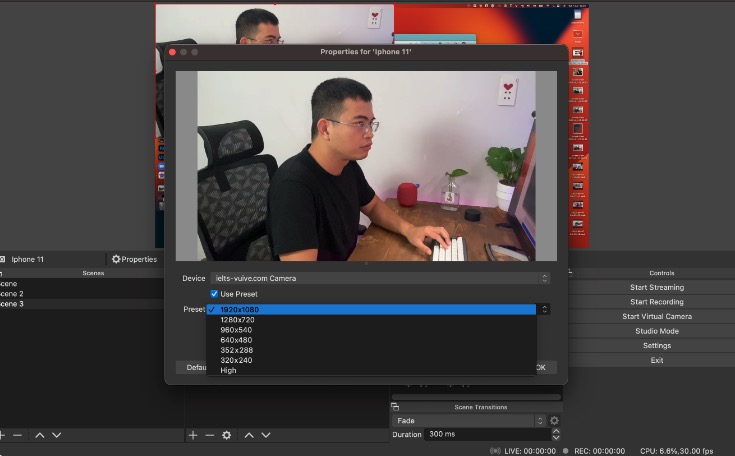Pick the High preset option
This screenshot has height=456, width=735.
371,370
